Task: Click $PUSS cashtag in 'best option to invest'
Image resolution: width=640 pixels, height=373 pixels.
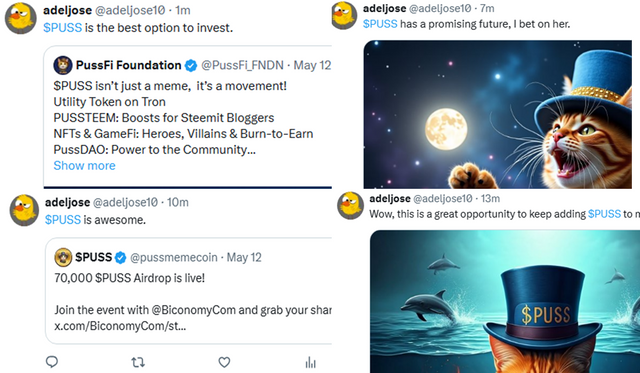Action: [62, 28]
